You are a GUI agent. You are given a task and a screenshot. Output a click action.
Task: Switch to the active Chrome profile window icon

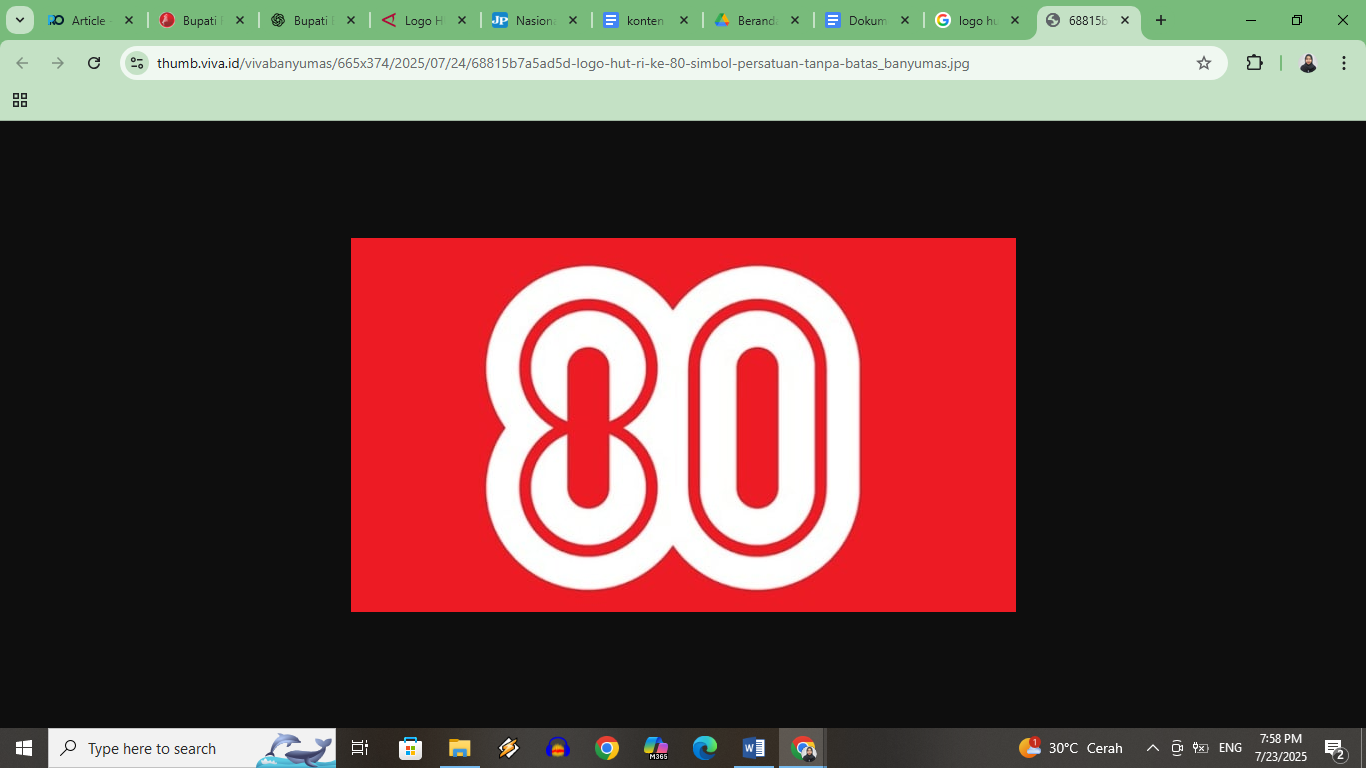click(x=803, y=748)
